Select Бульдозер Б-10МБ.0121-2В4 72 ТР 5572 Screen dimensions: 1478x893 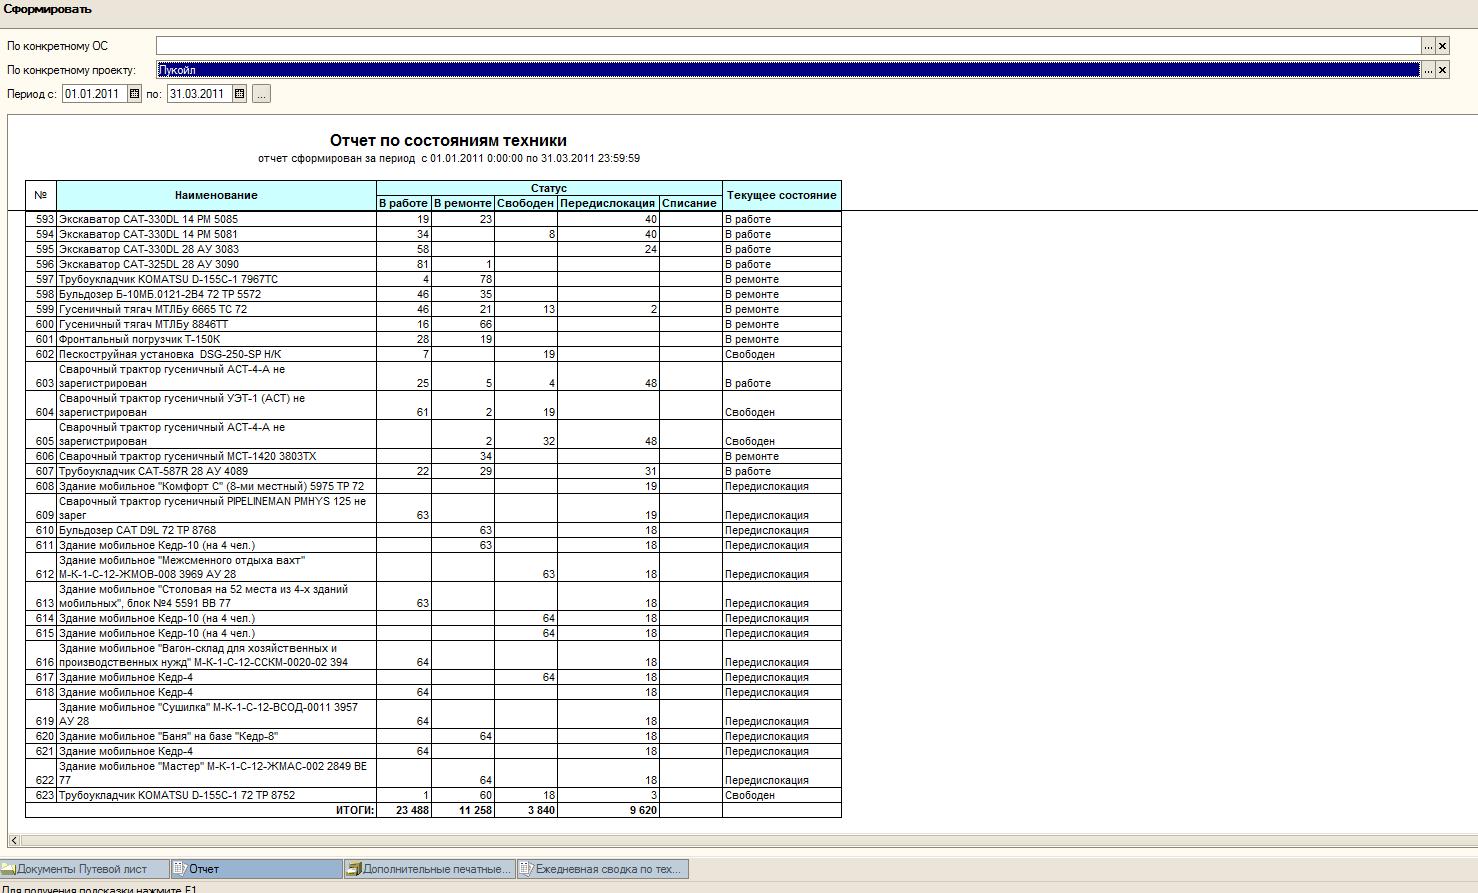(433, 294)
